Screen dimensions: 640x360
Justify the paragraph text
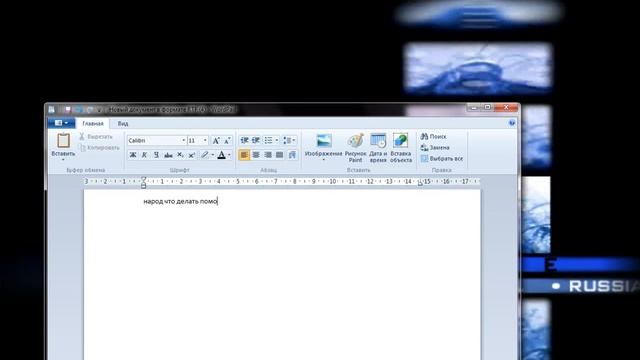[280, 155]
